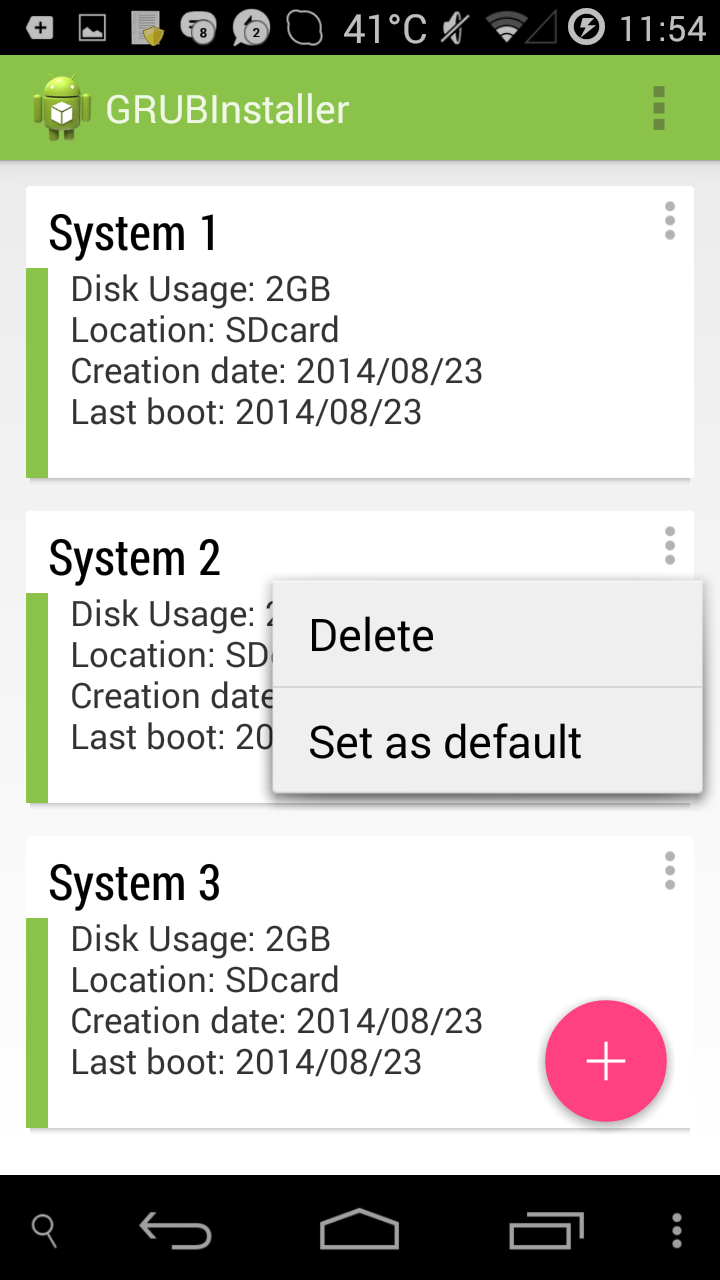Image resolution: width=720 pixels, height=1280 pixels.
Task: Select the System 1 card title
Action: [134, 233]
